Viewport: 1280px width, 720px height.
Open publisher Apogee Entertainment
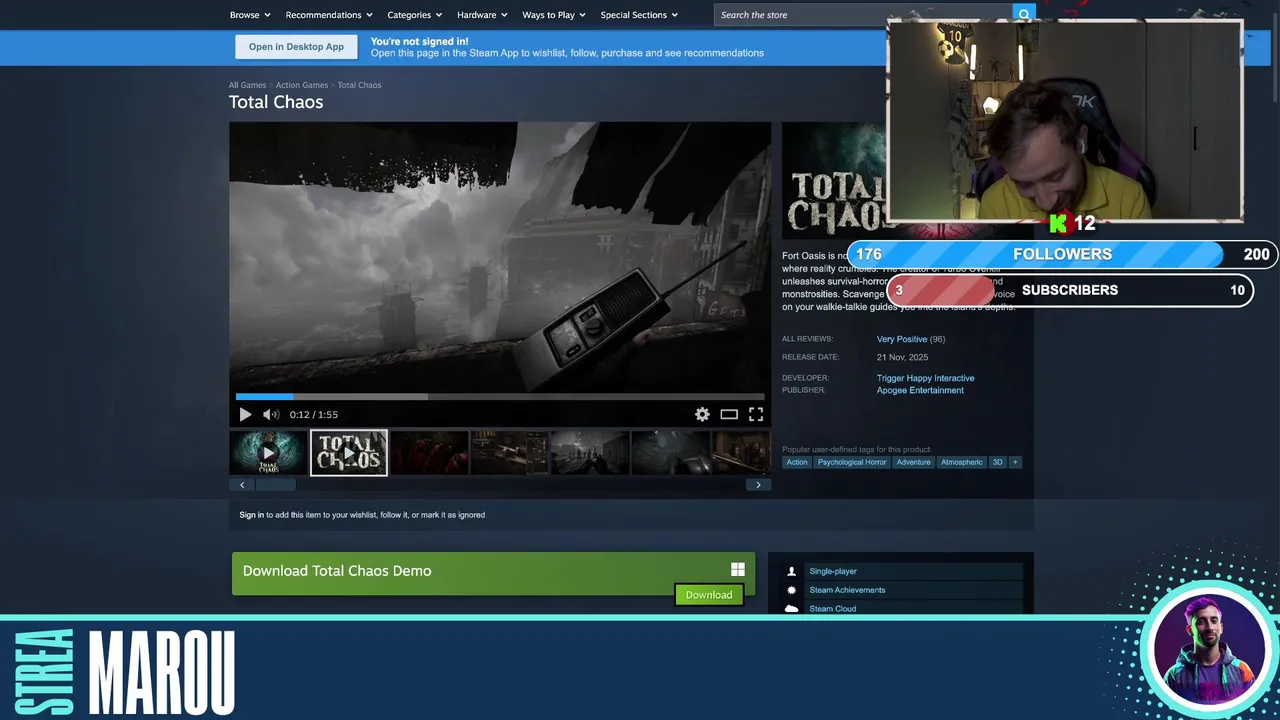point(920,390)
